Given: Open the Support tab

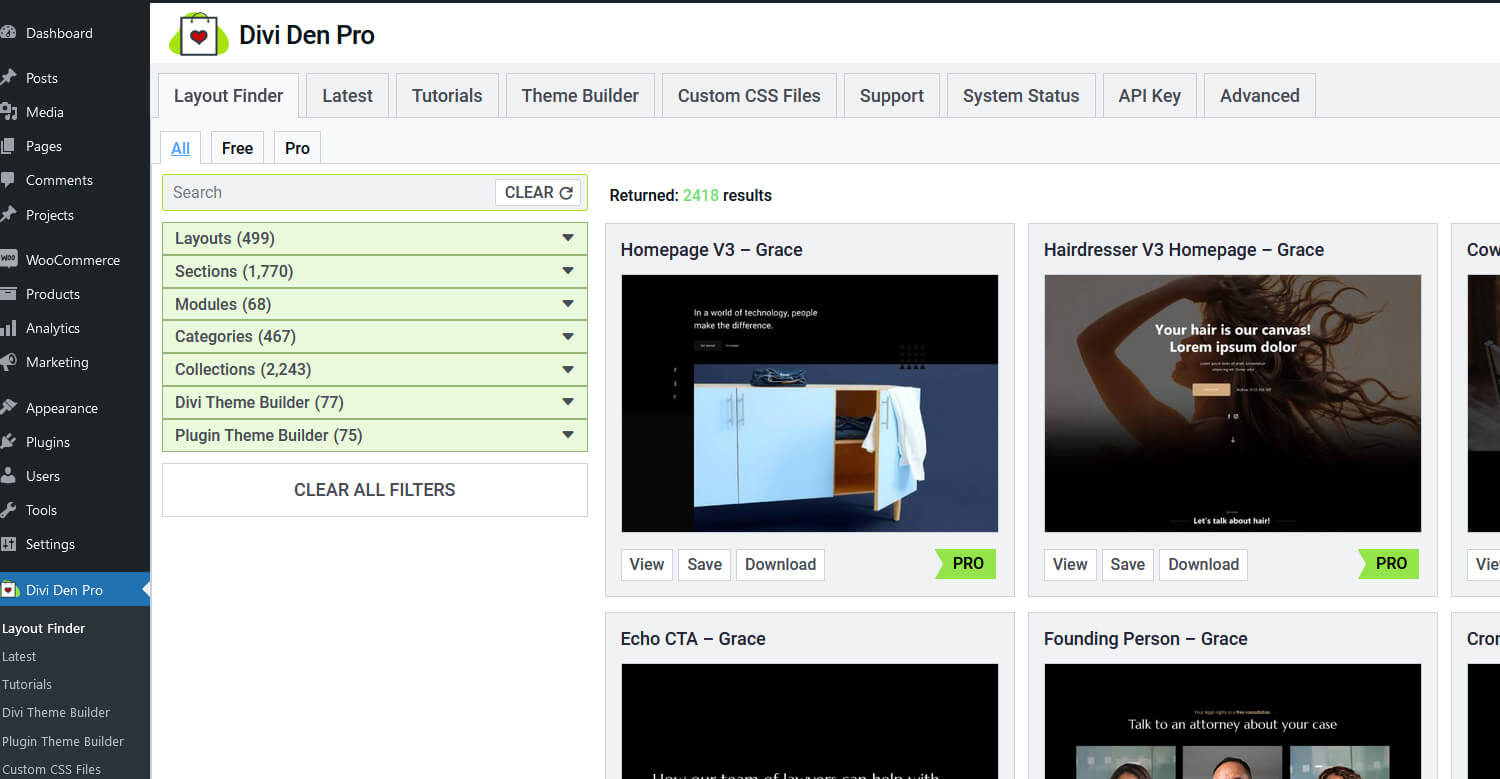Looking at the screenshot, I should coord(892,96).
